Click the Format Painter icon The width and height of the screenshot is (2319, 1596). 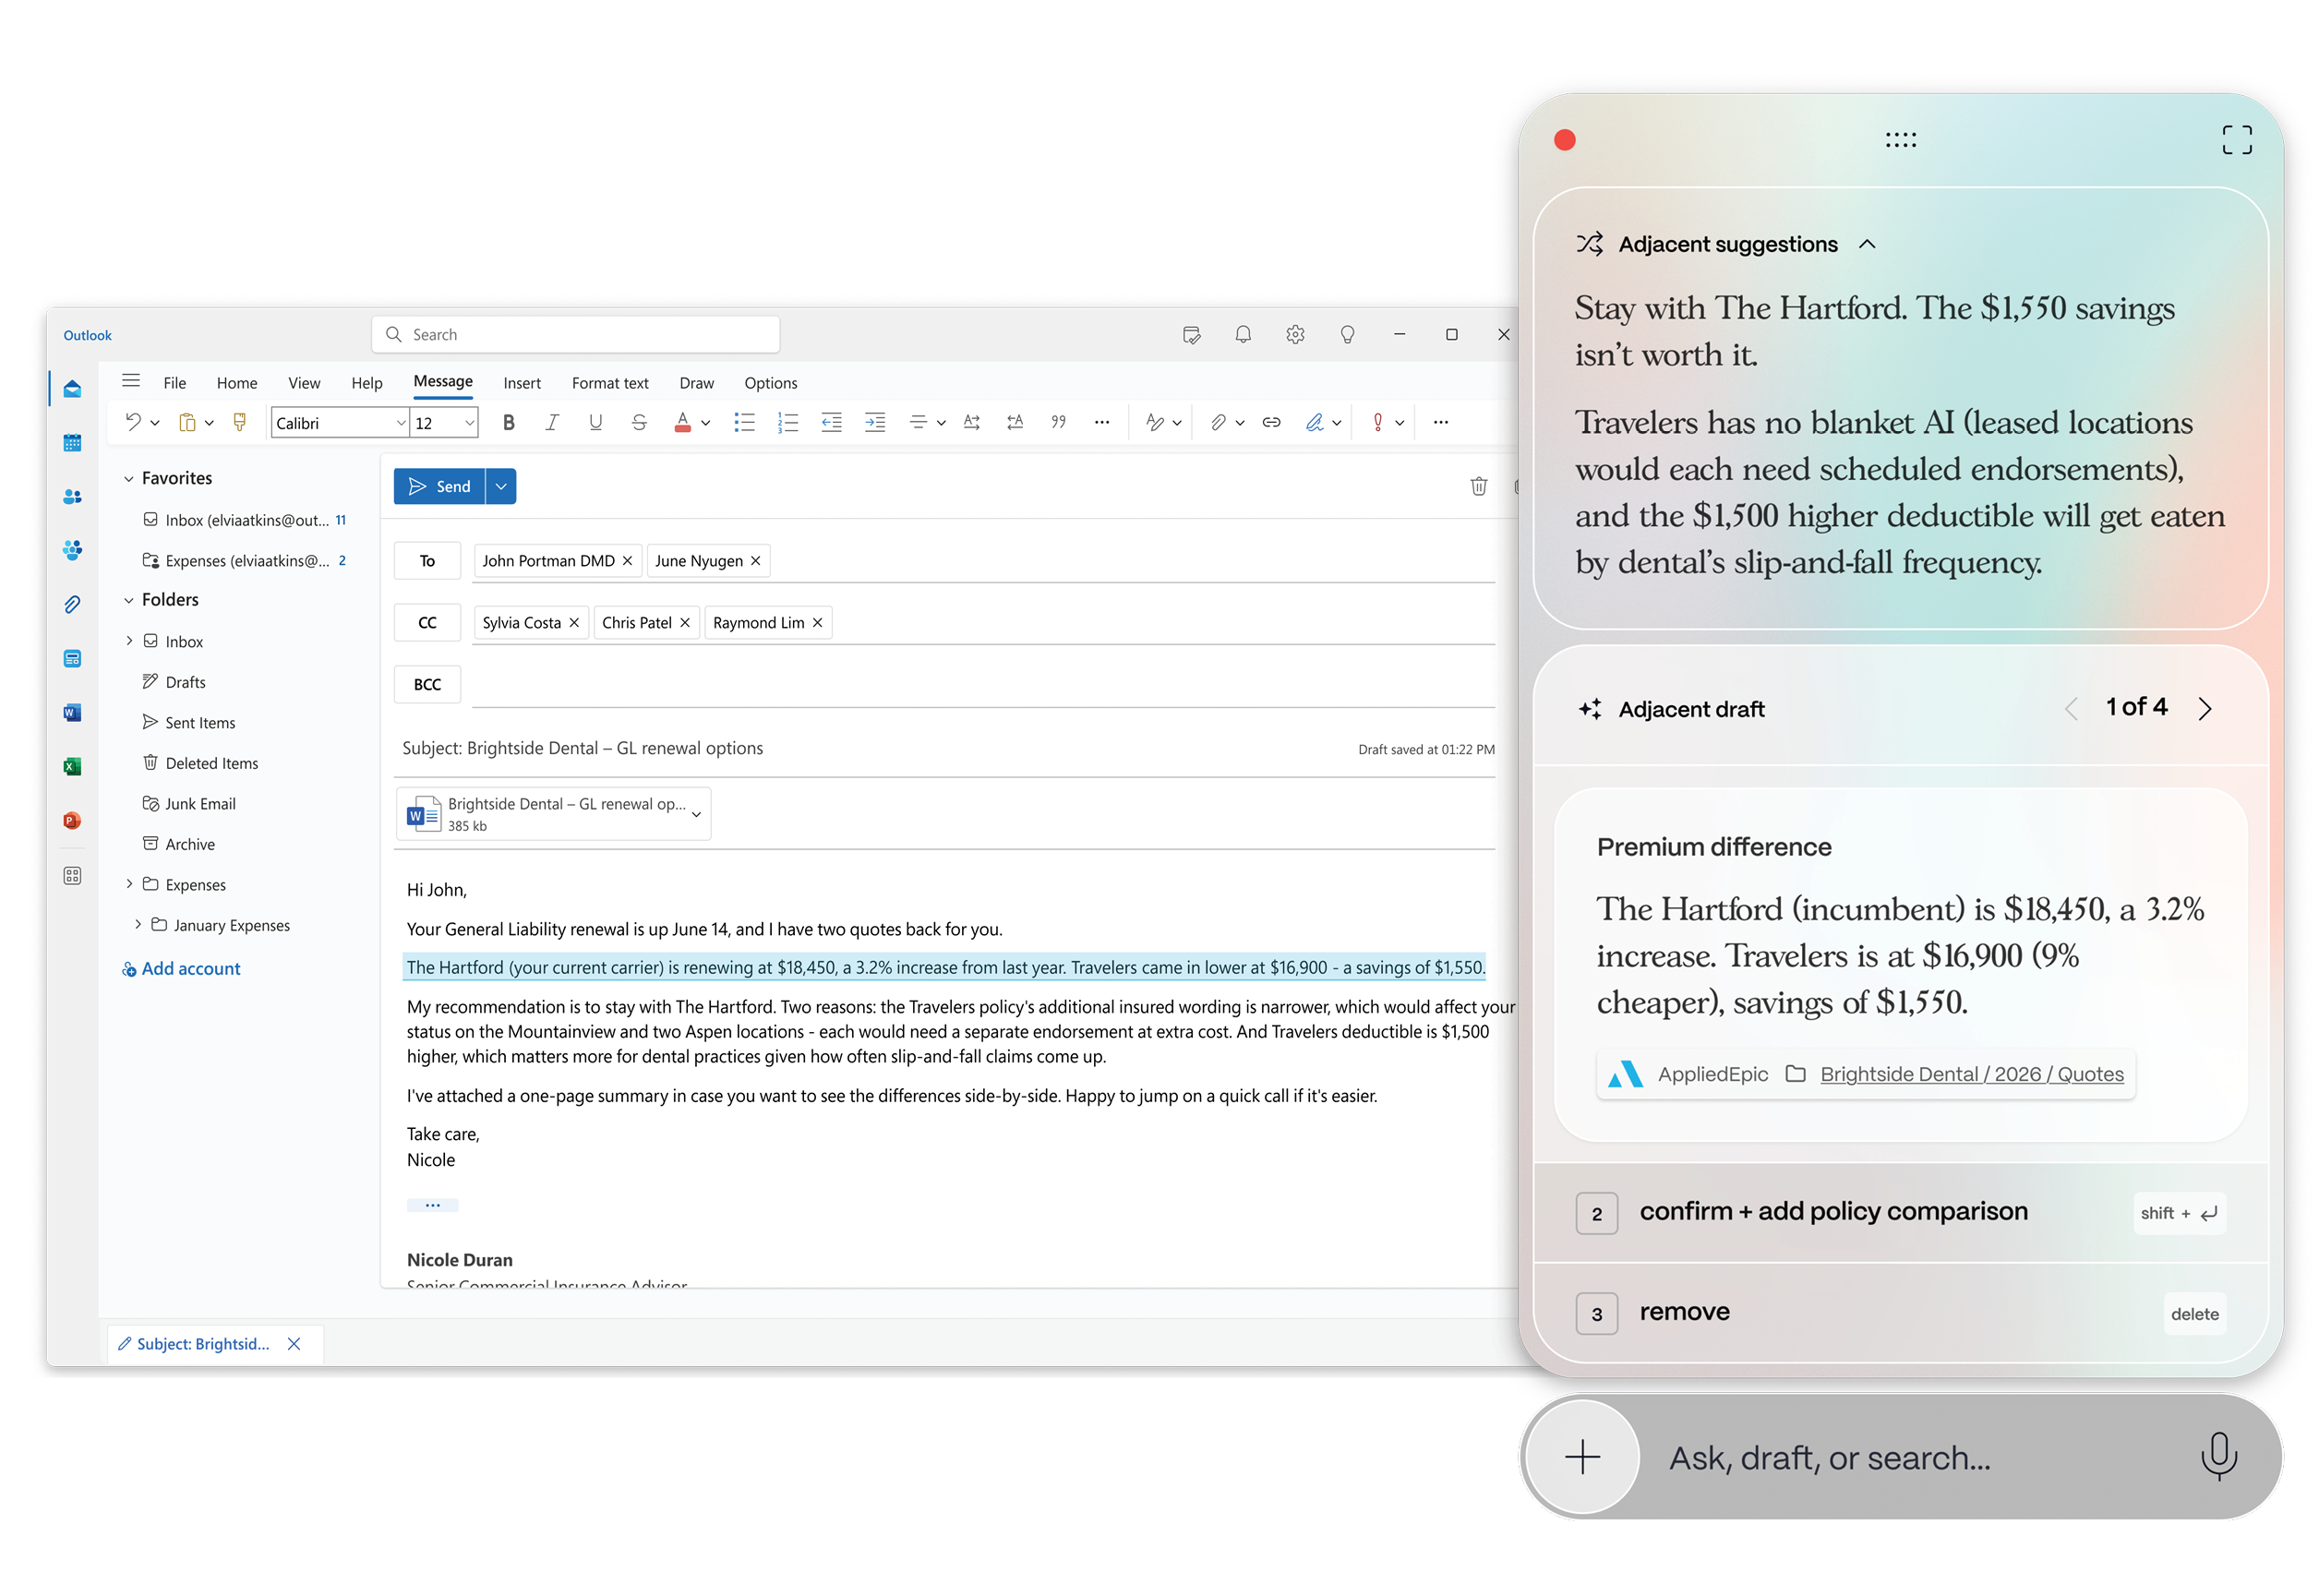240,423
